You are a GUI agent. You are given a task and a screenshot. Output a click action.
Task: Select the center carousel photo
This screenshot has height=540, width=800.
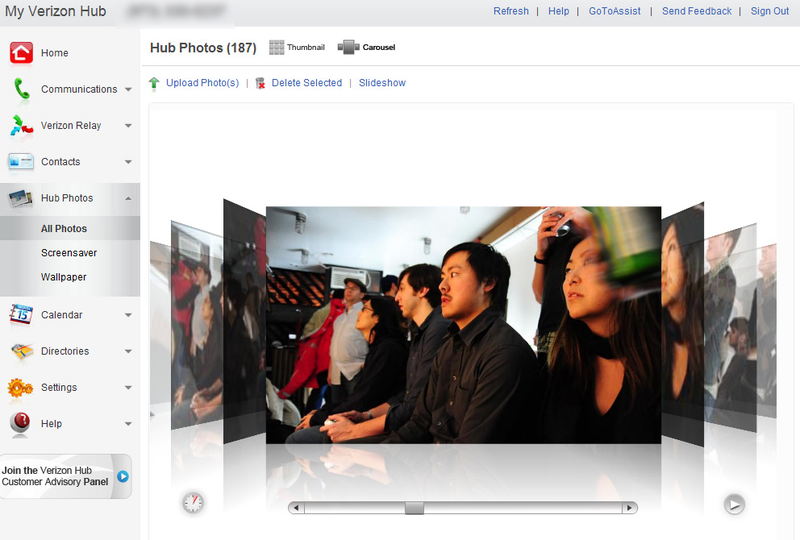(x=463, y=325)
